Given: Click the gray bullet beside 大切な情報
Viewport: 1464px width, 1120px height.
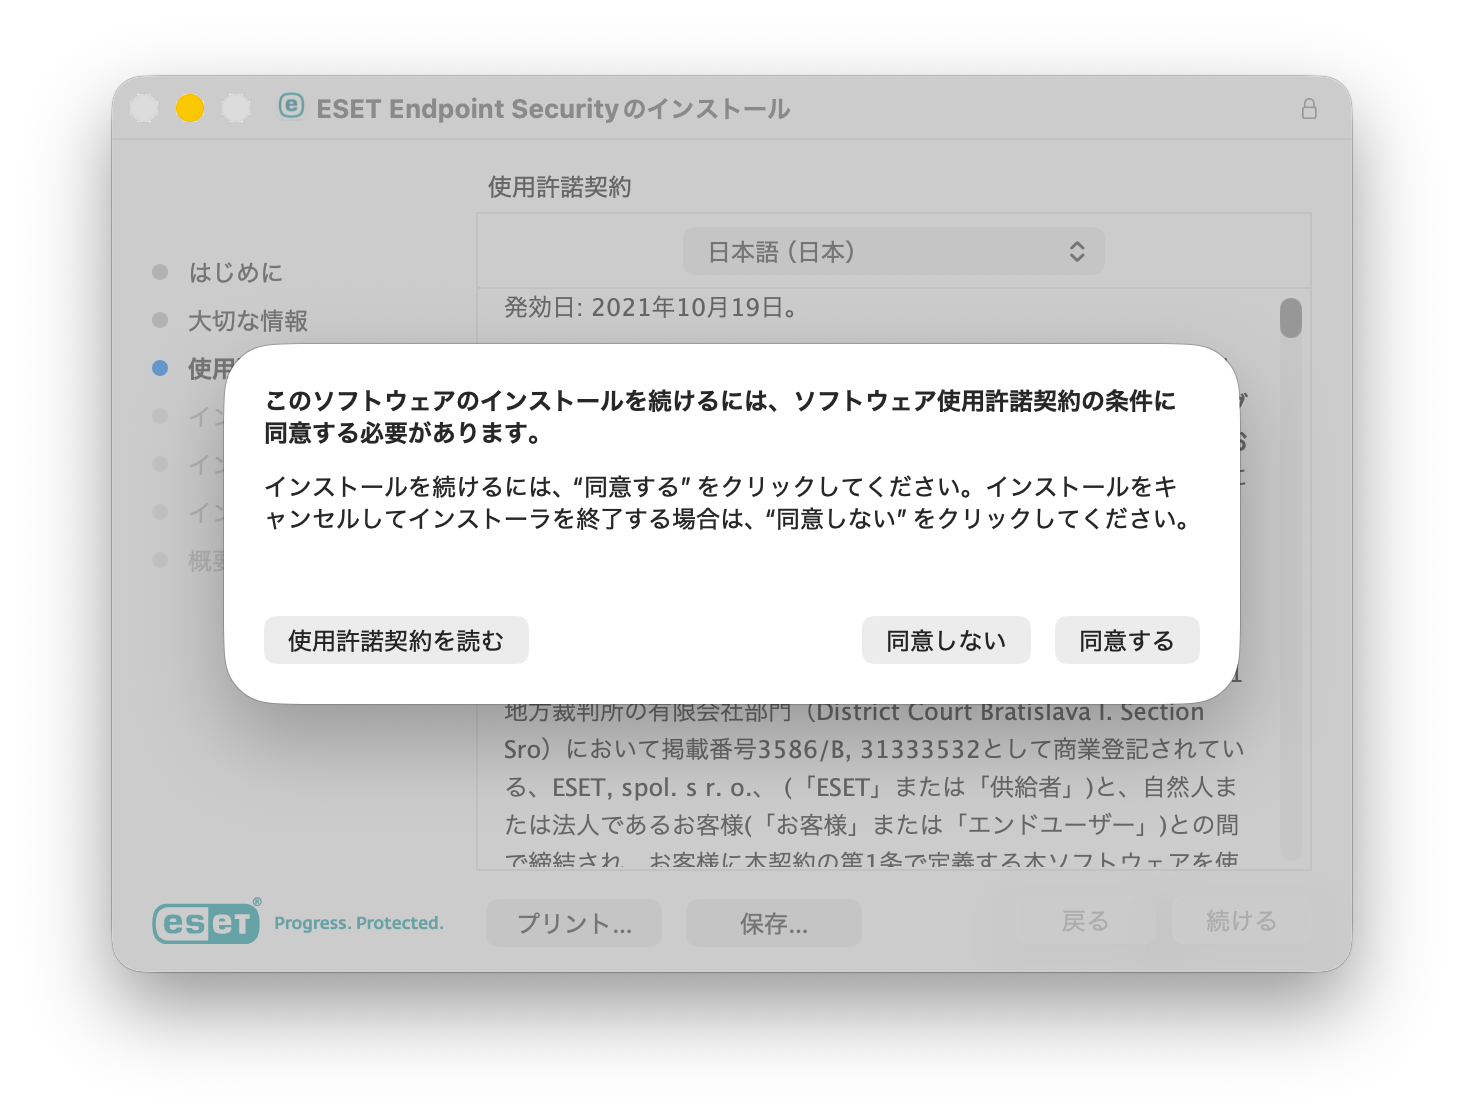Looking at the screenshot, I should coord(160,320).
